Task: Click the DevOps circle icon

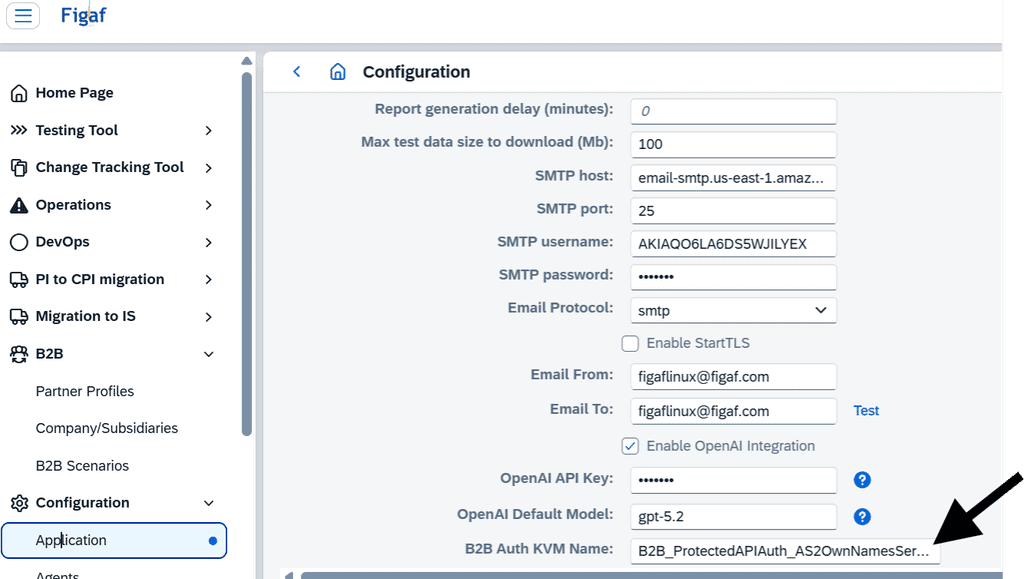Action: (19, 242)
